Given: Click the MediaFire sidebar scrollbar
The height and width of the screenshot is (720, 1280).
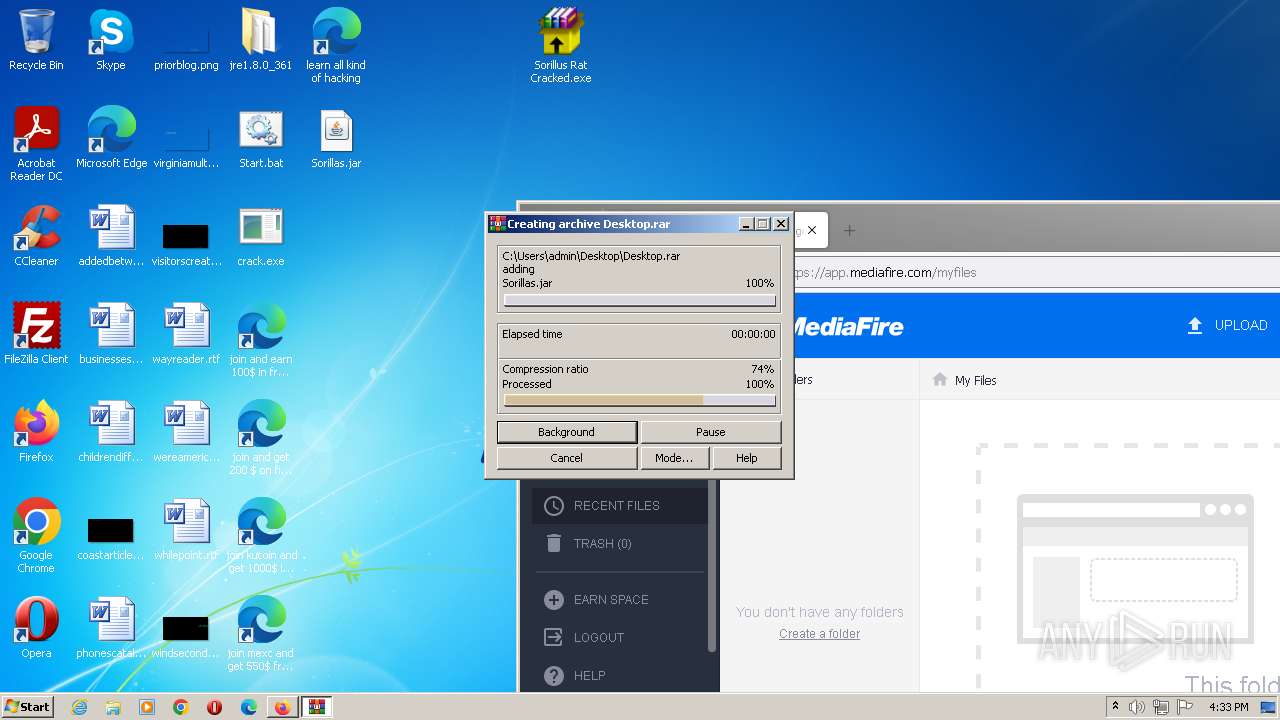Looking at the screenshot, I should (713, 565).
